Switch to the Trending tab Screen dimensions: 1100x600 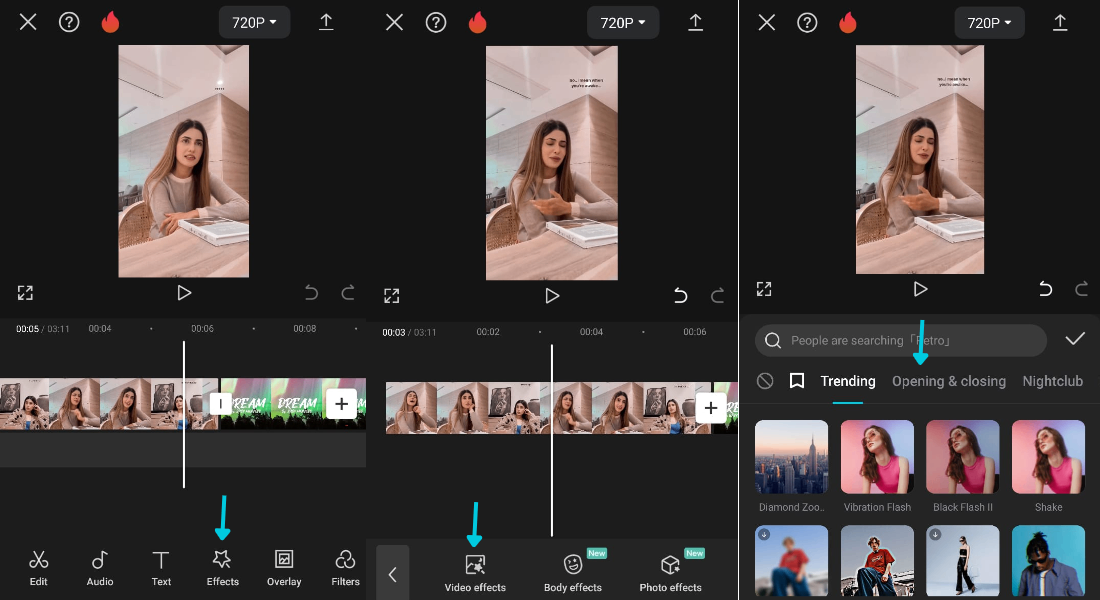848,381
